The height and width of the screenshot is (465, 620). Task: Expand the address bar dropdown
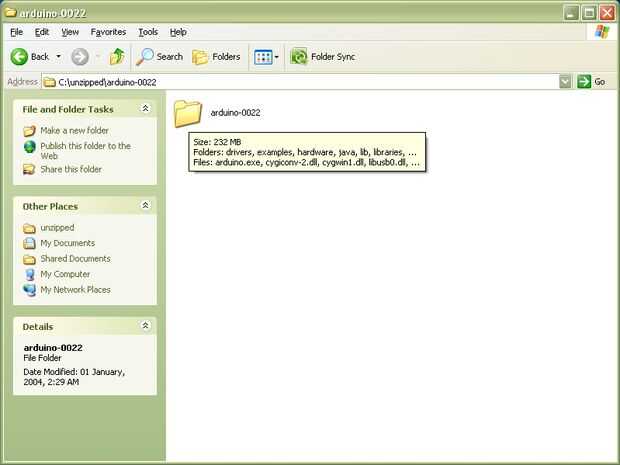565,82
